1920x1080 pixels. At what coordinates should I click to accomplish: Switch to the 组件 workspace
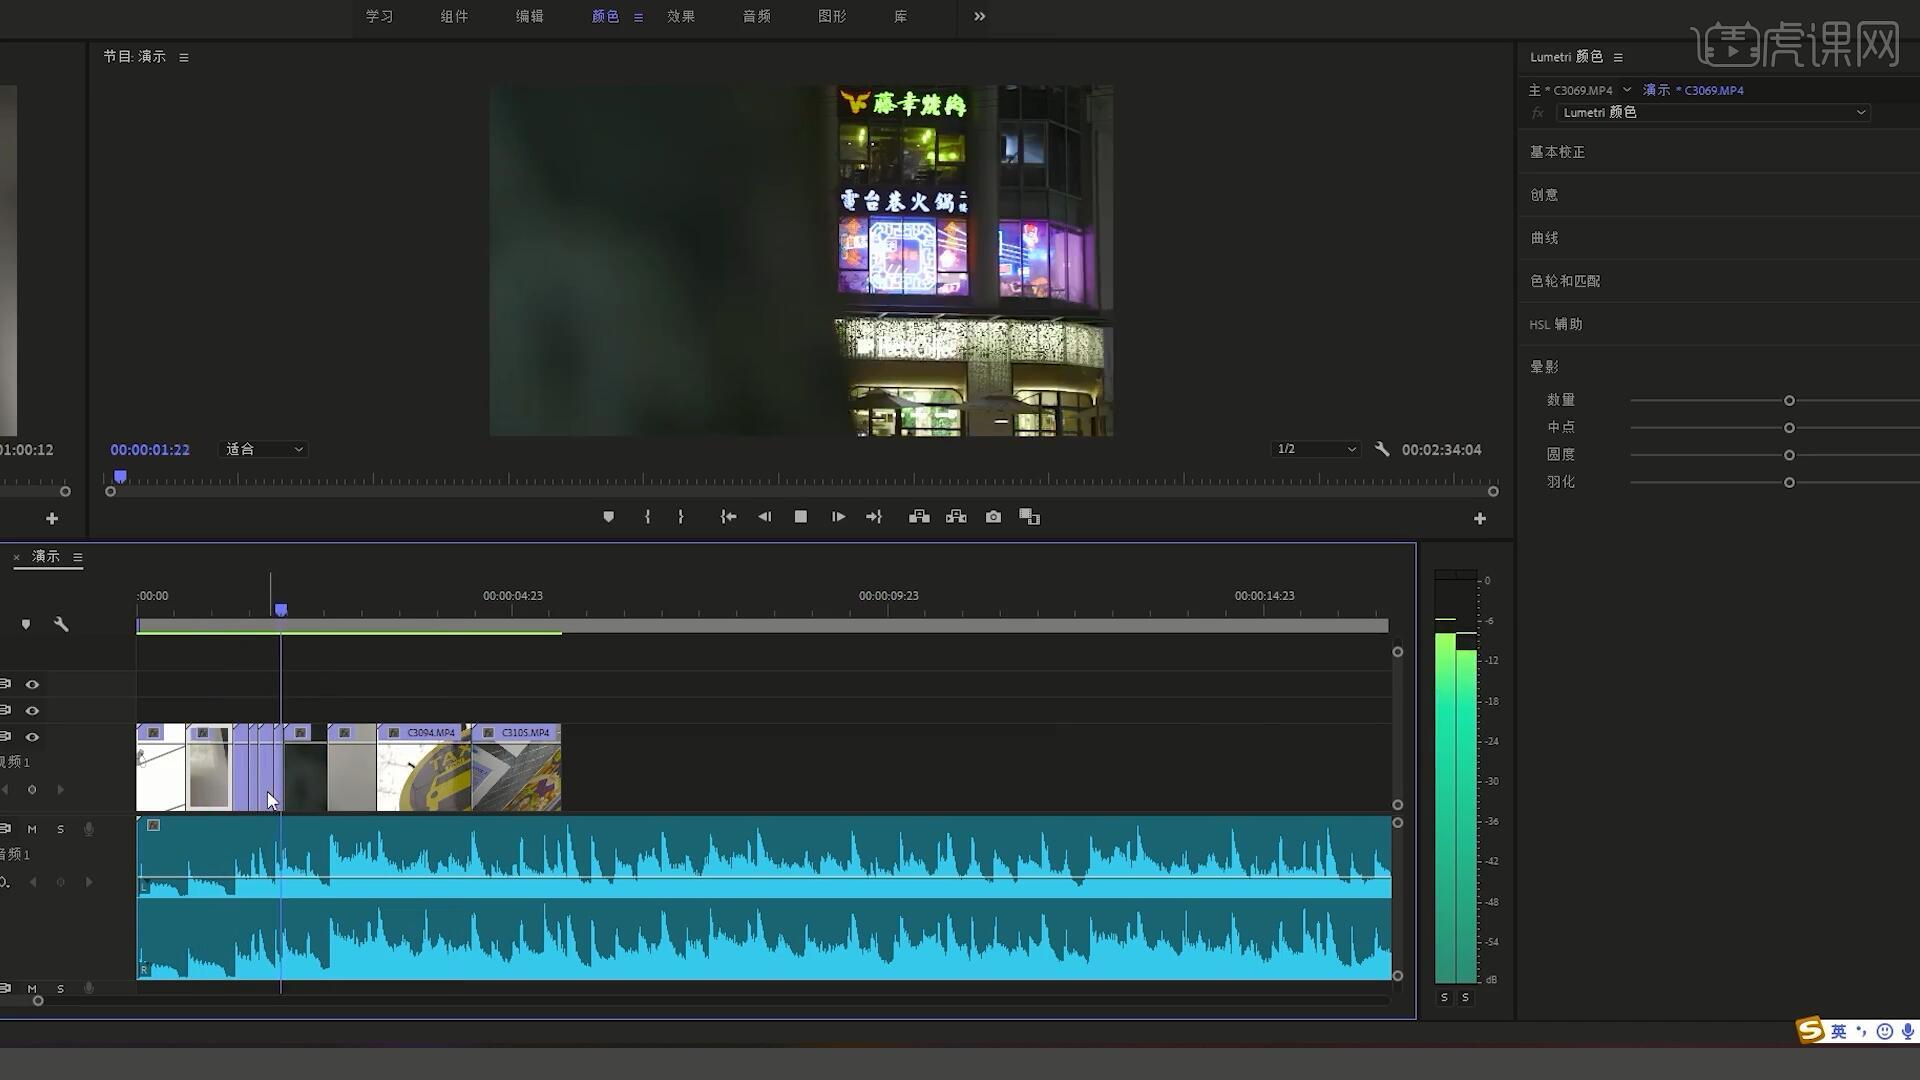[x=455, y=17]
